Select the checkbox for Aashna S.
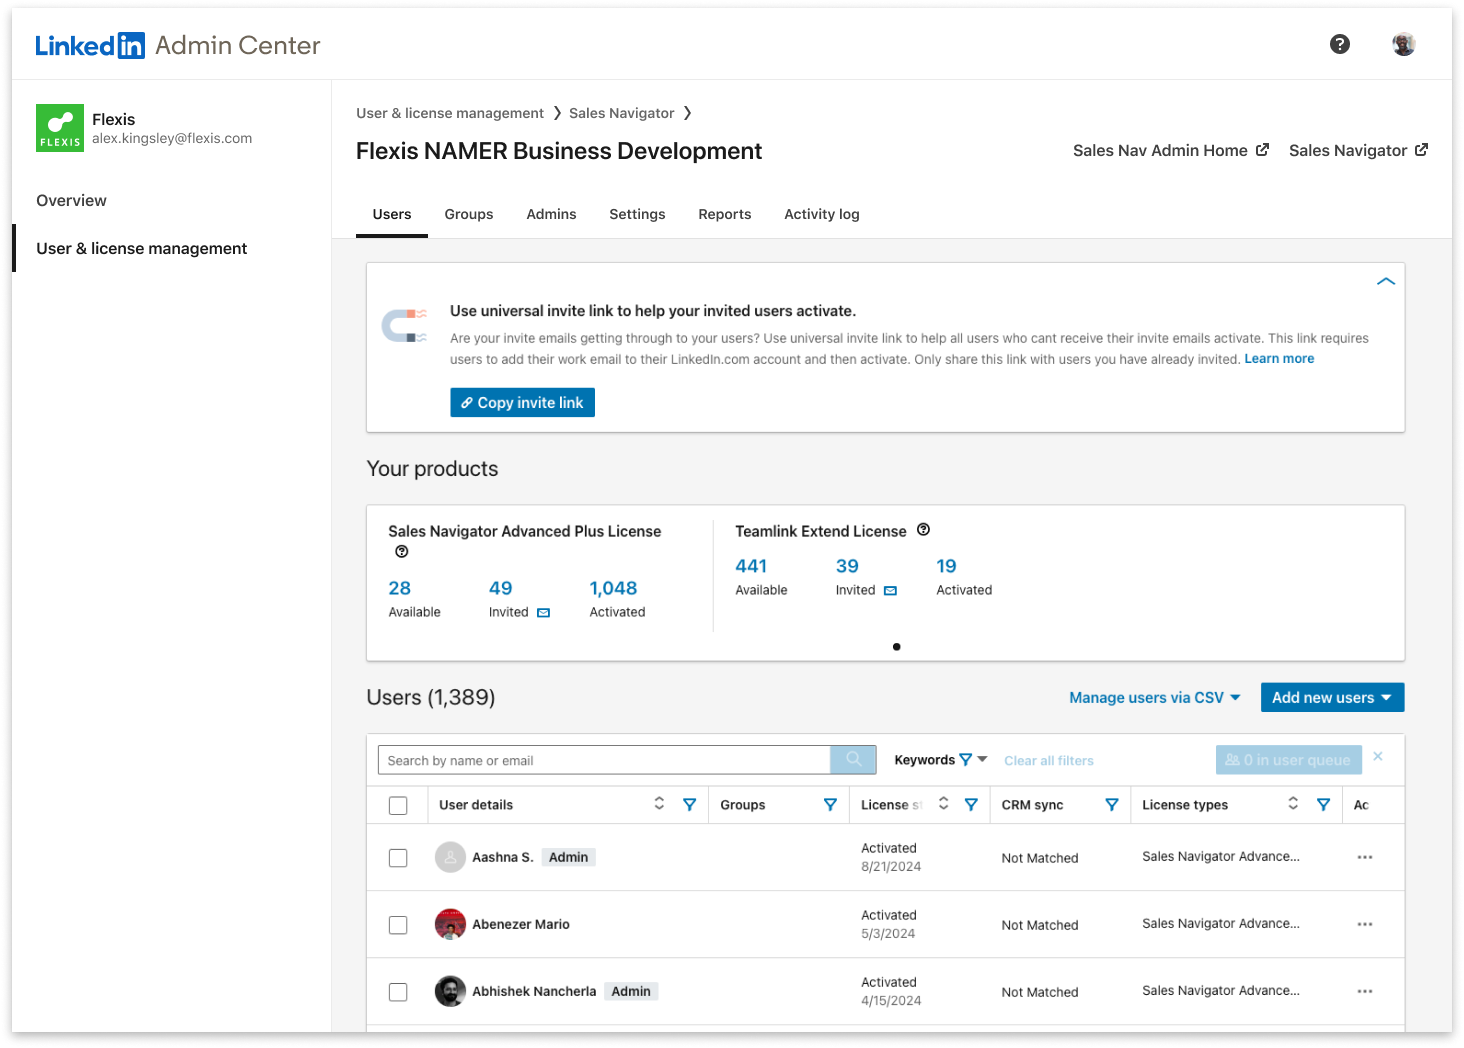 coord(398,858)
